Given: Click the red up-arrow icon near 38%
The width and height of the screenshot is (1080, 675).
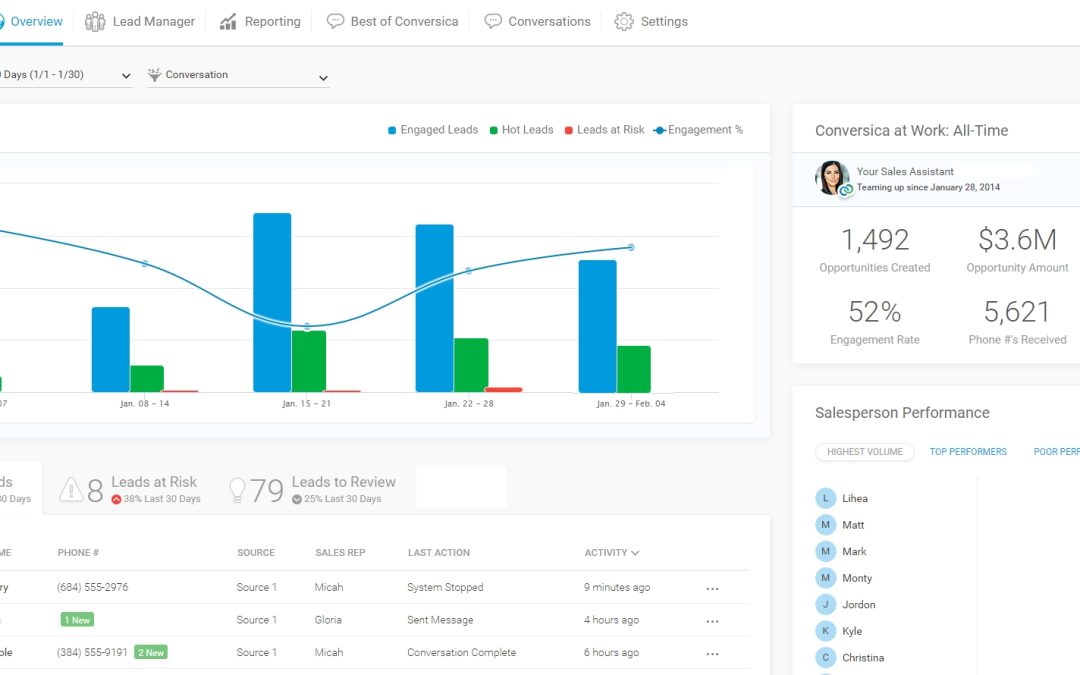Looking at the screenshot, I should (116, 499).
